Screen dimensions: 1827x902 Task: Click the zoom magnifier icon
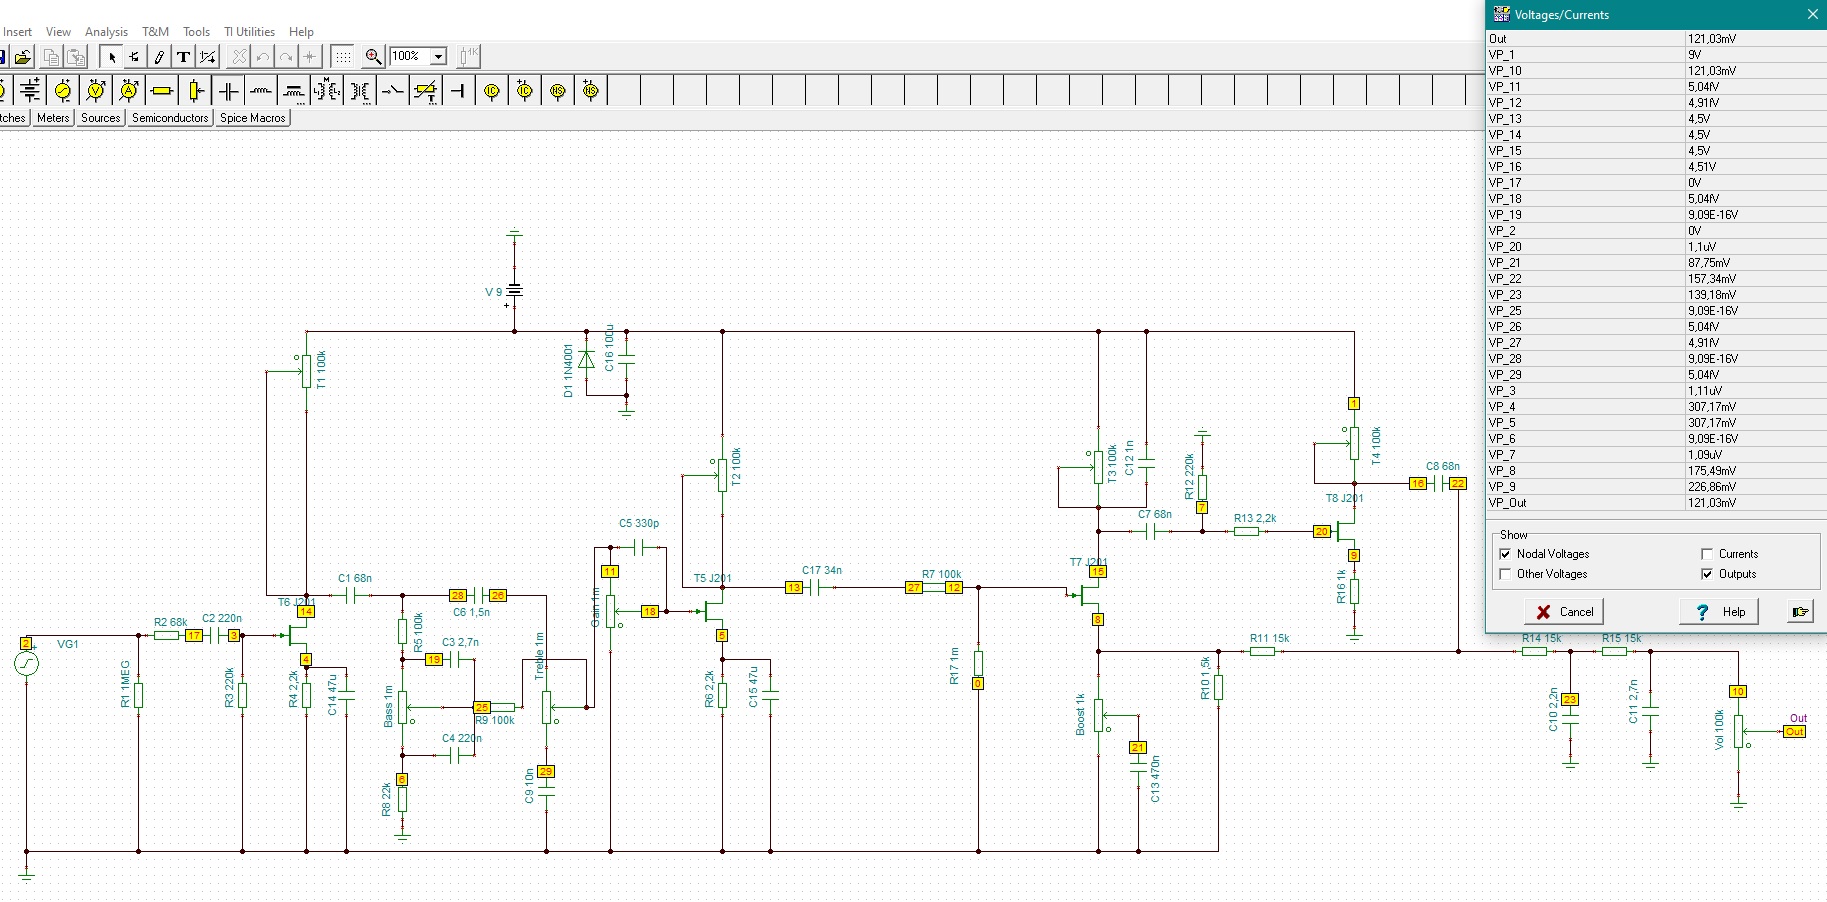click(373, 57)
